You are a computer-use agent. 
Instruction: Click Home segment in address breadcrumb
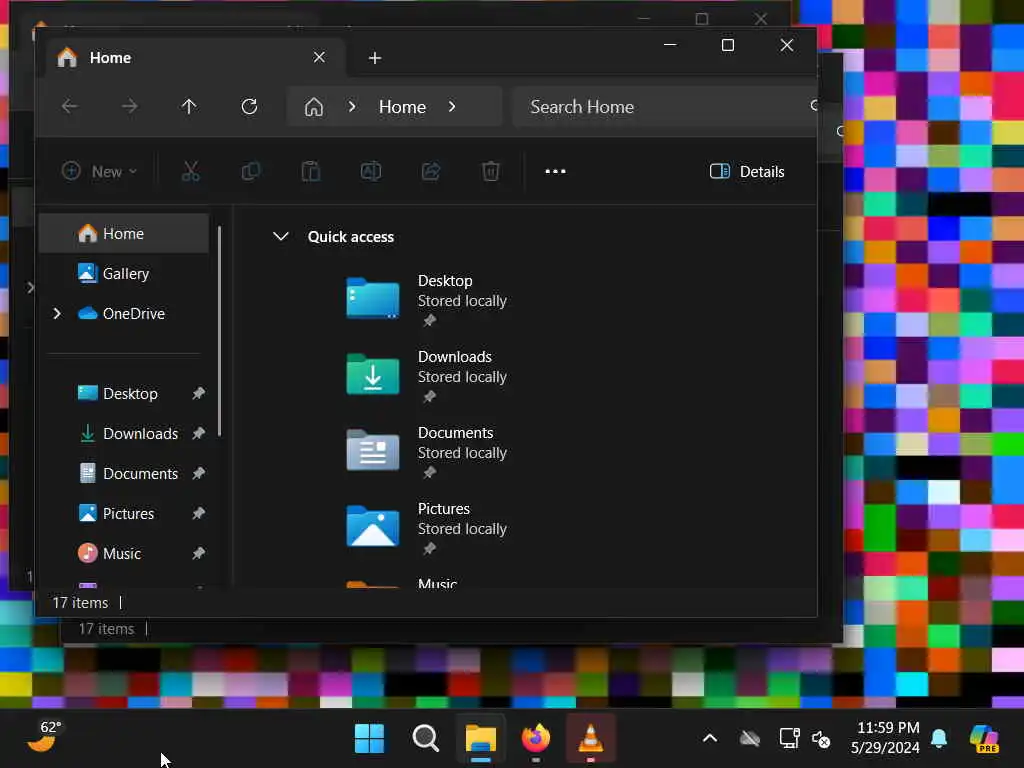tap(402, 106)
